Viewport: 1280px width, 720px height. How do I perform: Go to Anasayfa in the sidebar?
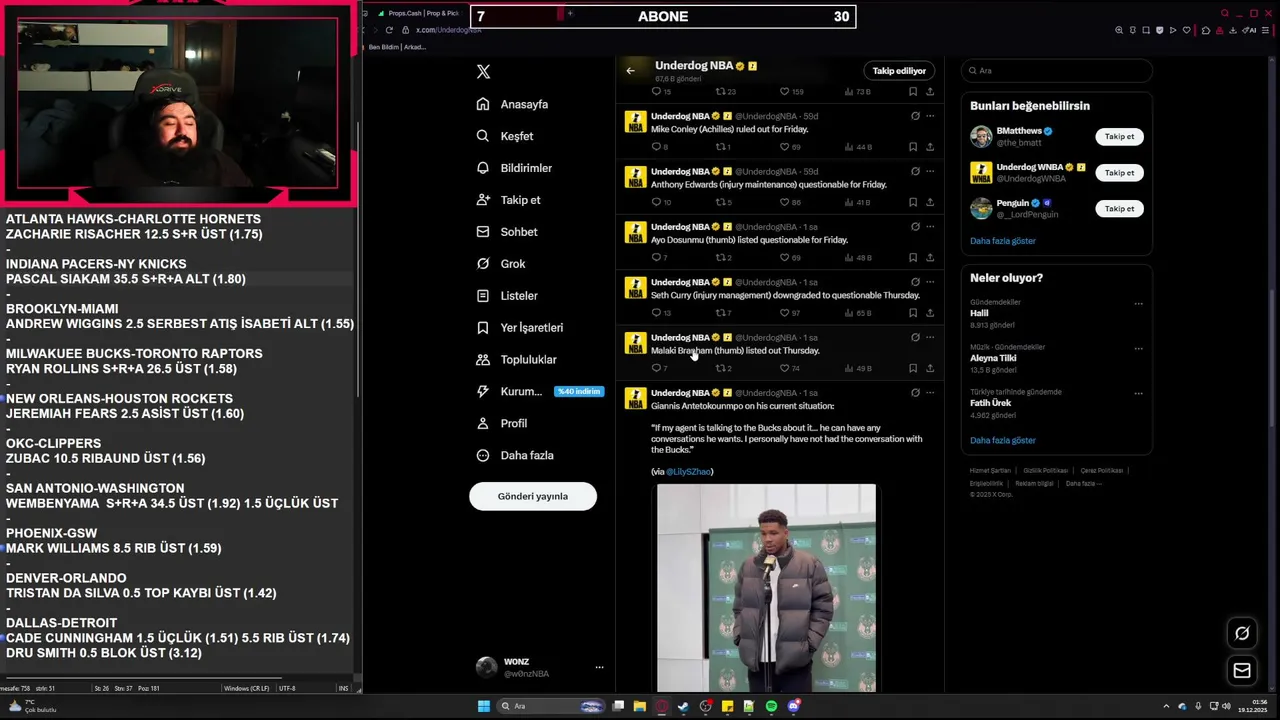(512, 104)
